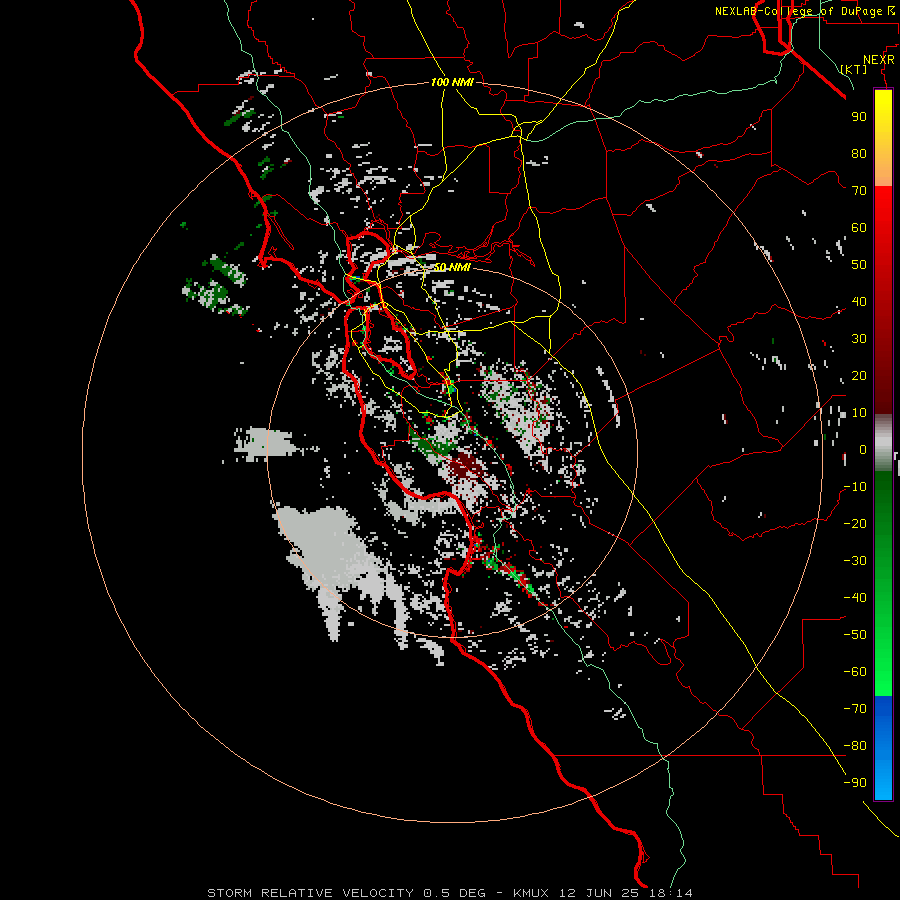This screenshot has height=900, width=900.
Task: Click the positive 40 knots scale label
Action: [x=859, y=301]
